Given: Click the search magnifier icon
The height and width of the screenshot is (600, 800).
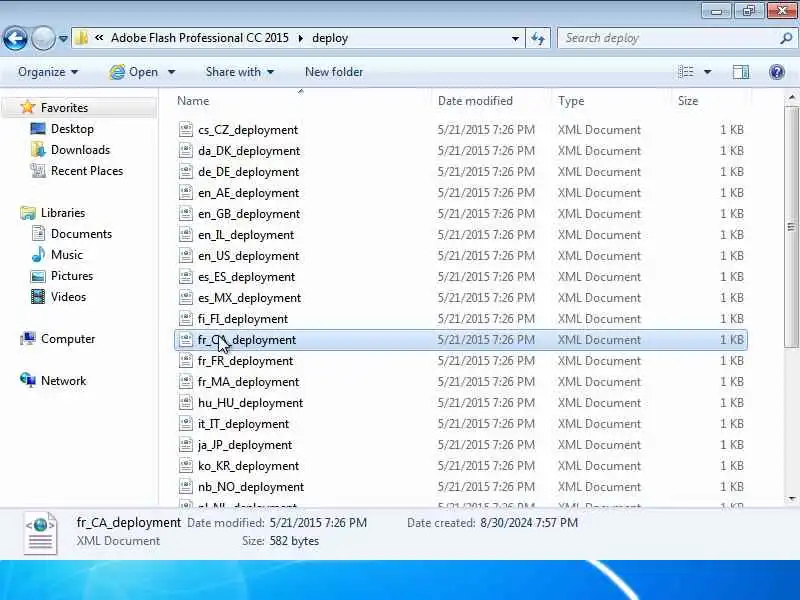Looking at the screenshot, I should pyautogui.click(x=786, y=38).
